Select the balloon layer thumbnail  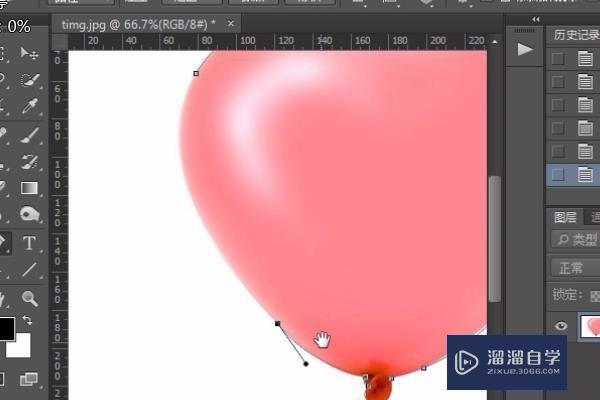click(x=590, y=327)
